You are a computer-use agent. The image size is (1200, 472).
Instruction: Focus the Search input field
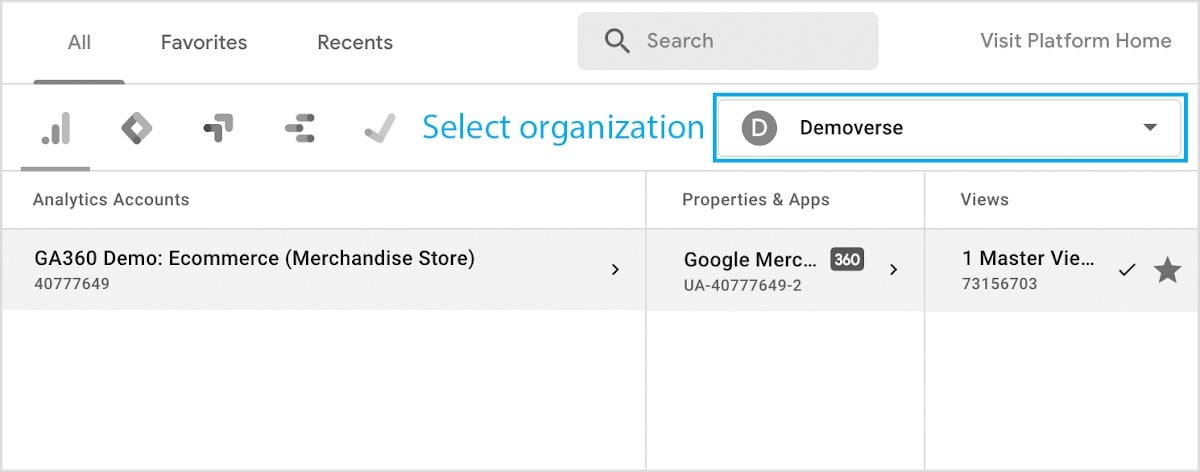click(x=728, y=41)
